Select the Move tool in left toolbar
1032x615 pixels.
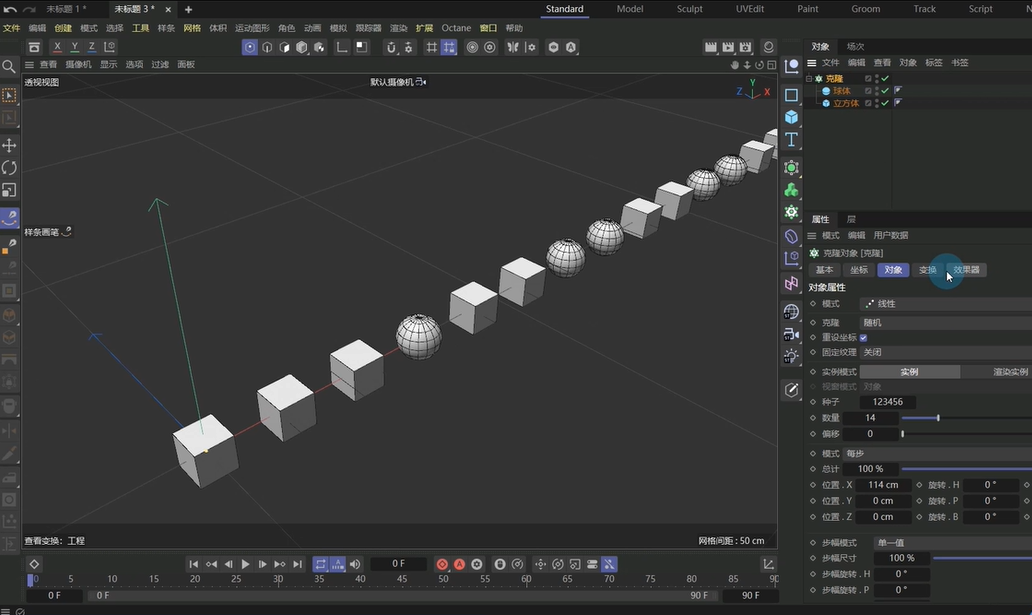tap(9, 145)
